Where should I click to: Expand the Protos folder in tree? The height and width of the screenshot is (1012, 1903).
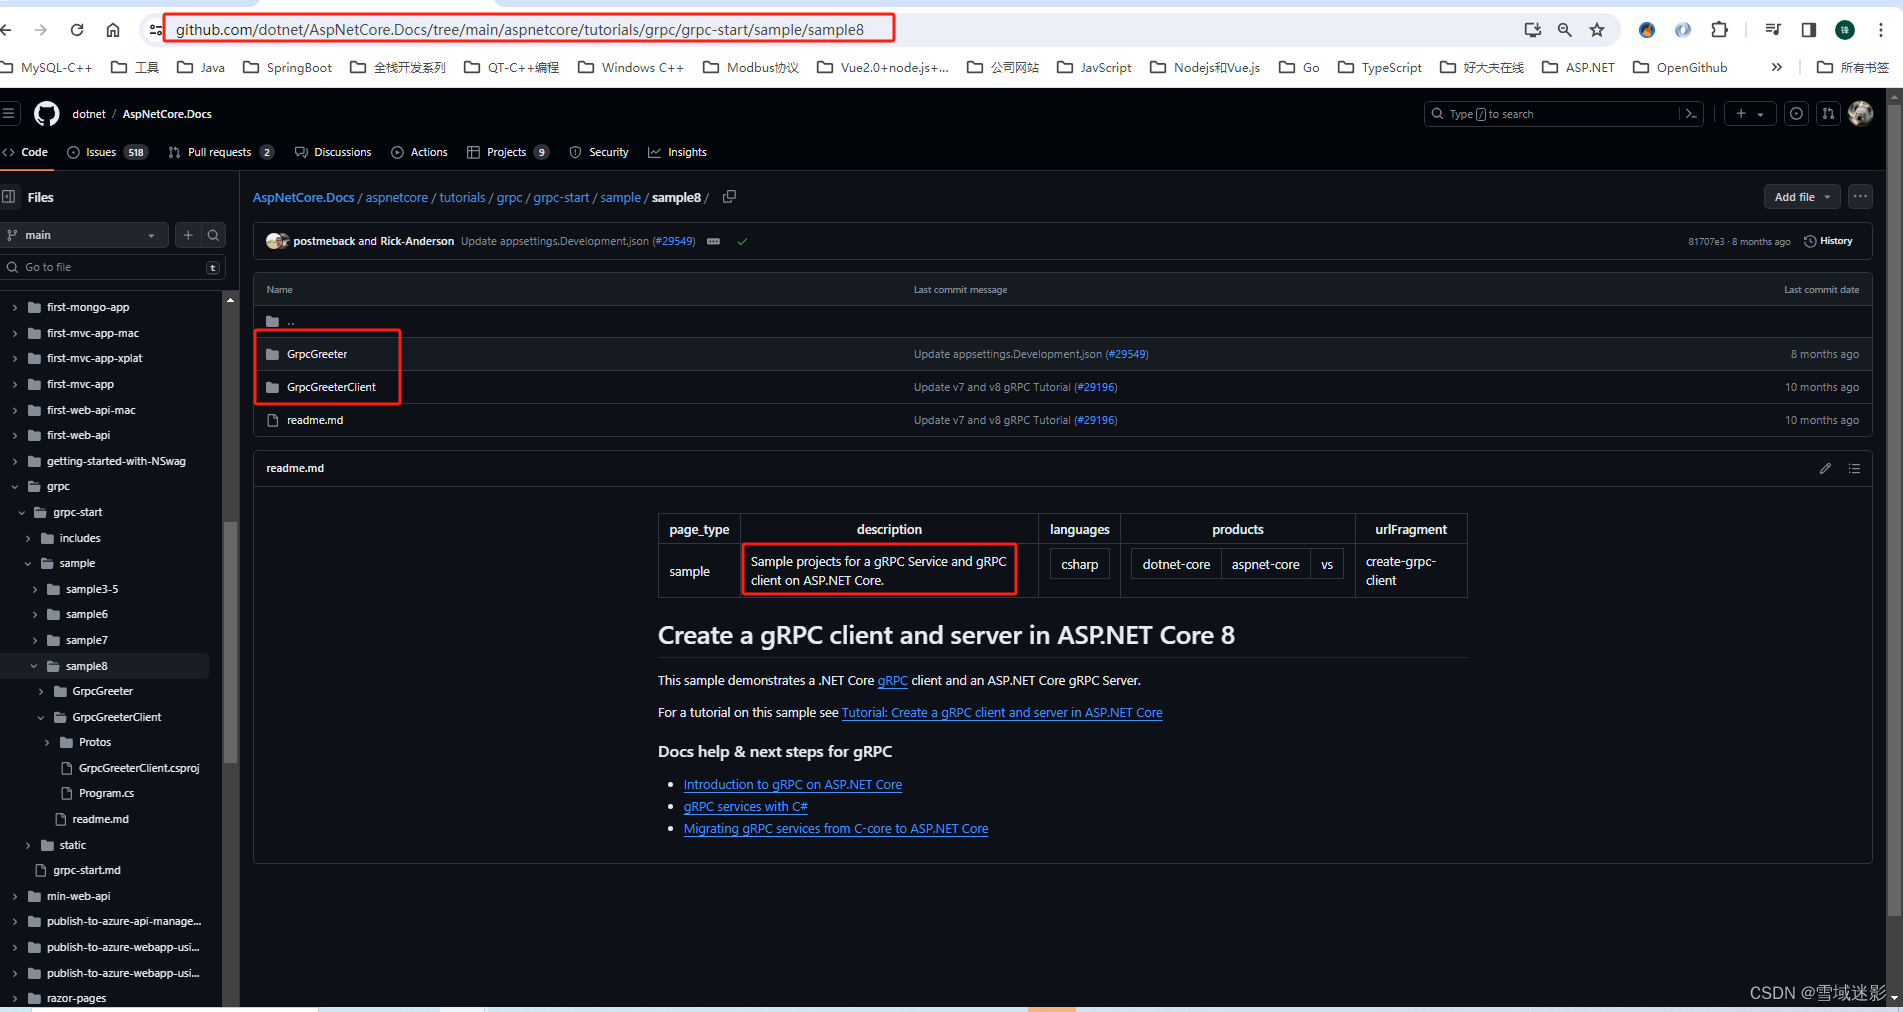pos(47,742)
